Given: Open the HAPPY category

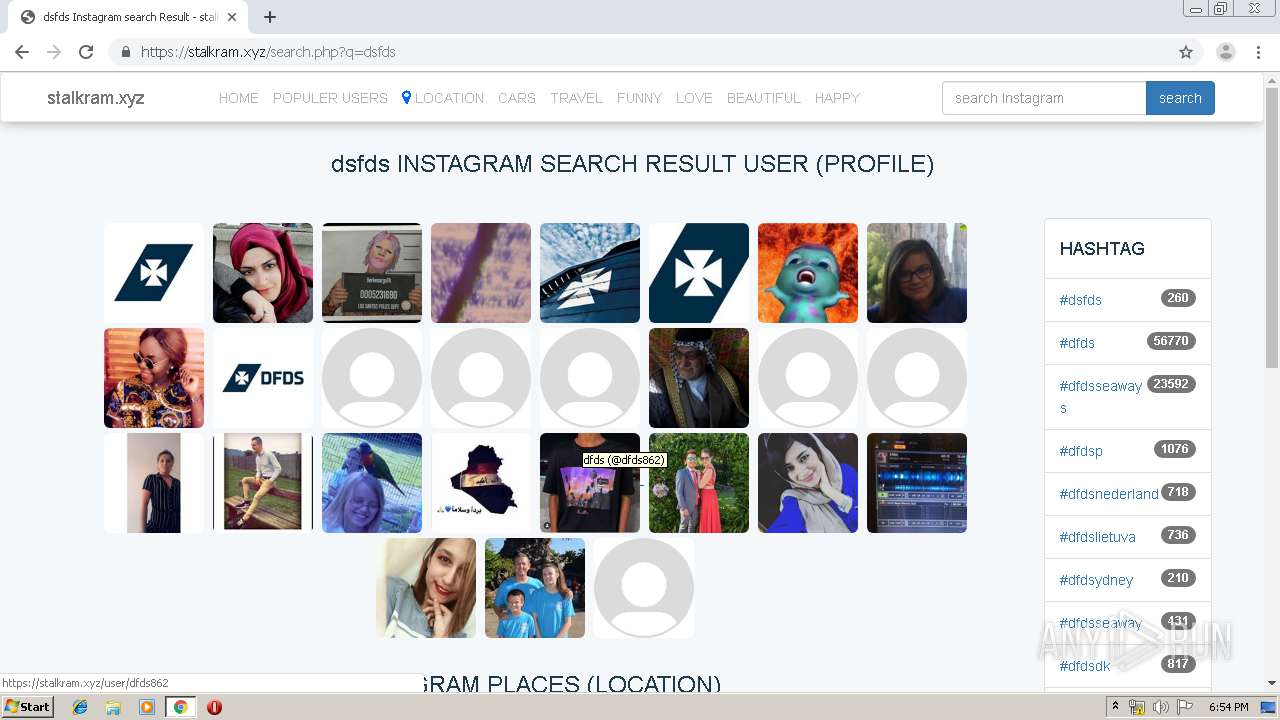Looking at the screenshot, I should click(x=837, y=98).
